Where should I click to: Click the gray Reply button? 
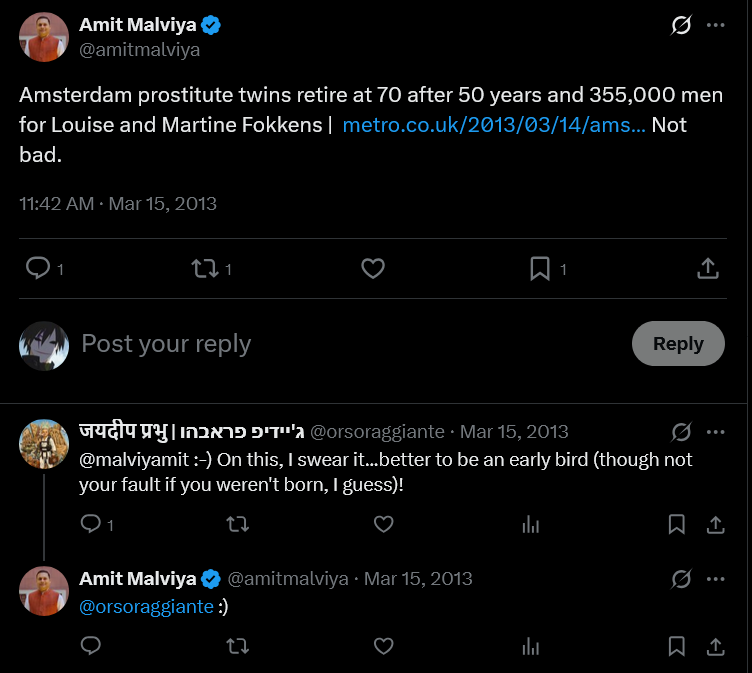[678, 343]
